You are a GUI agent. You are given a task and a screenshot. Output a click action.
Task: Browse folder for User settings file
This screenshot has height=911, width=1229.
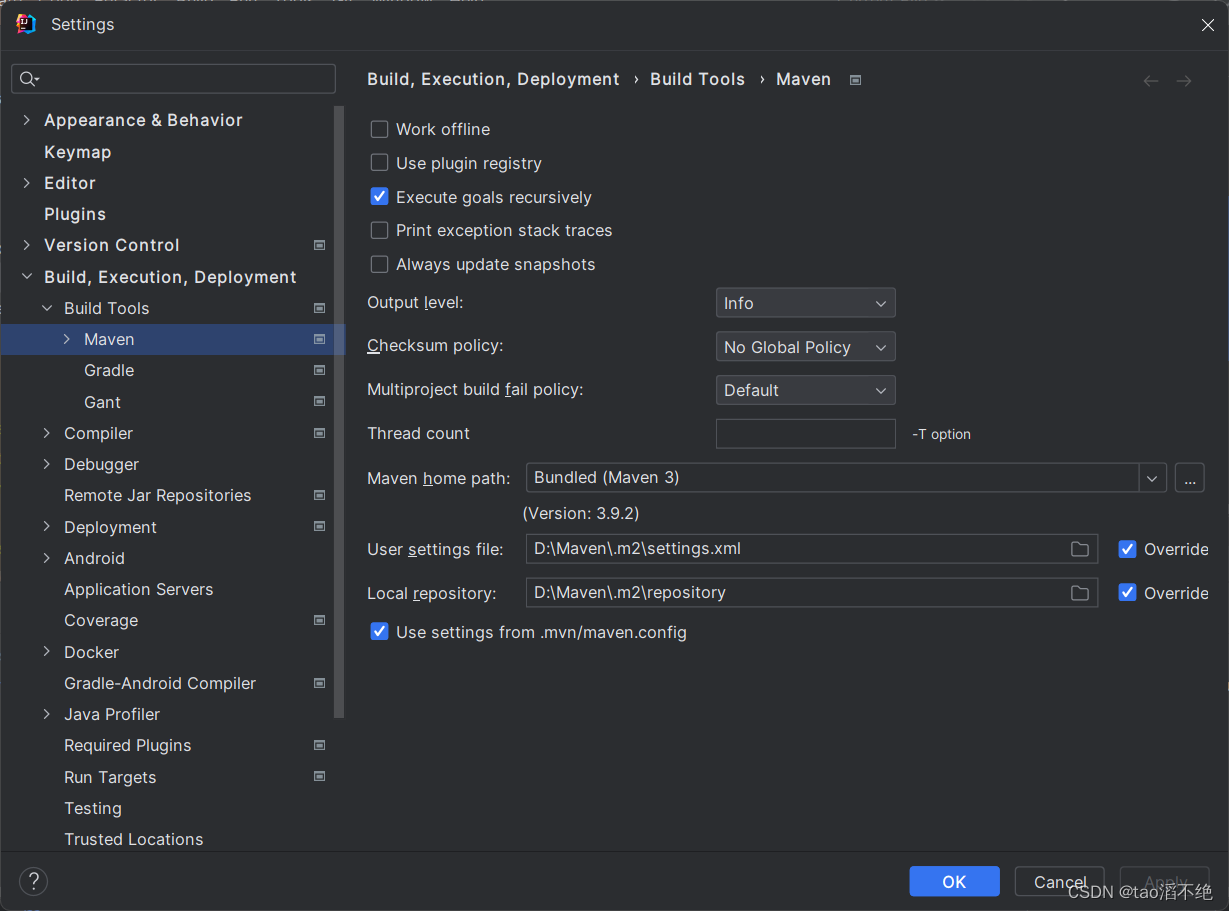coord(1080,549)
